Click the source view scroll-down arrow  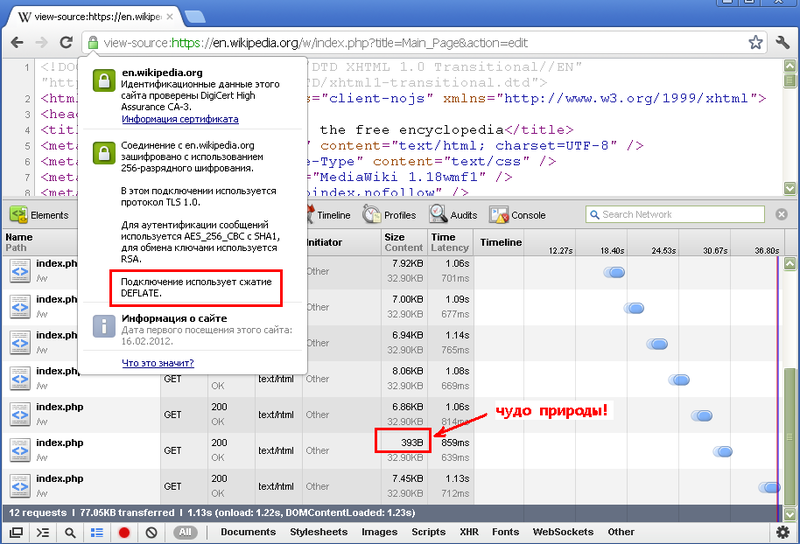pos(789,188)
